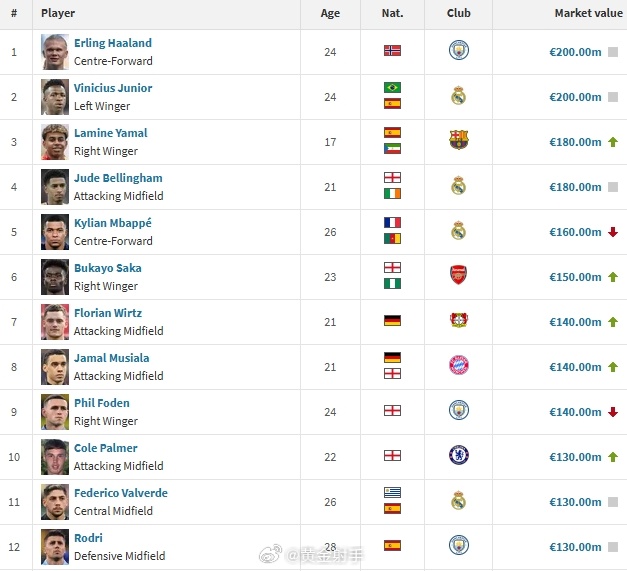The width and height of the screenshot is (627, 571).
Task: Open Jude Bellingham player profile link
Action: 118,178
